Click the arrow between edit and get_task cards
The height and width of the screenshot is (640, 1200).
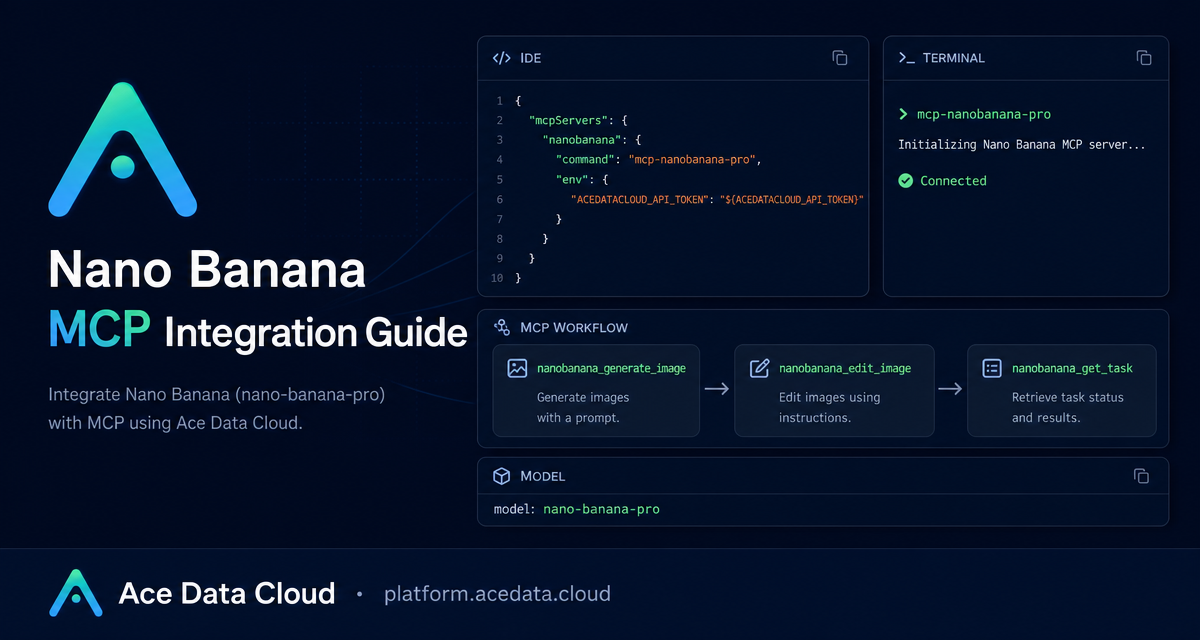click(950, 389)
